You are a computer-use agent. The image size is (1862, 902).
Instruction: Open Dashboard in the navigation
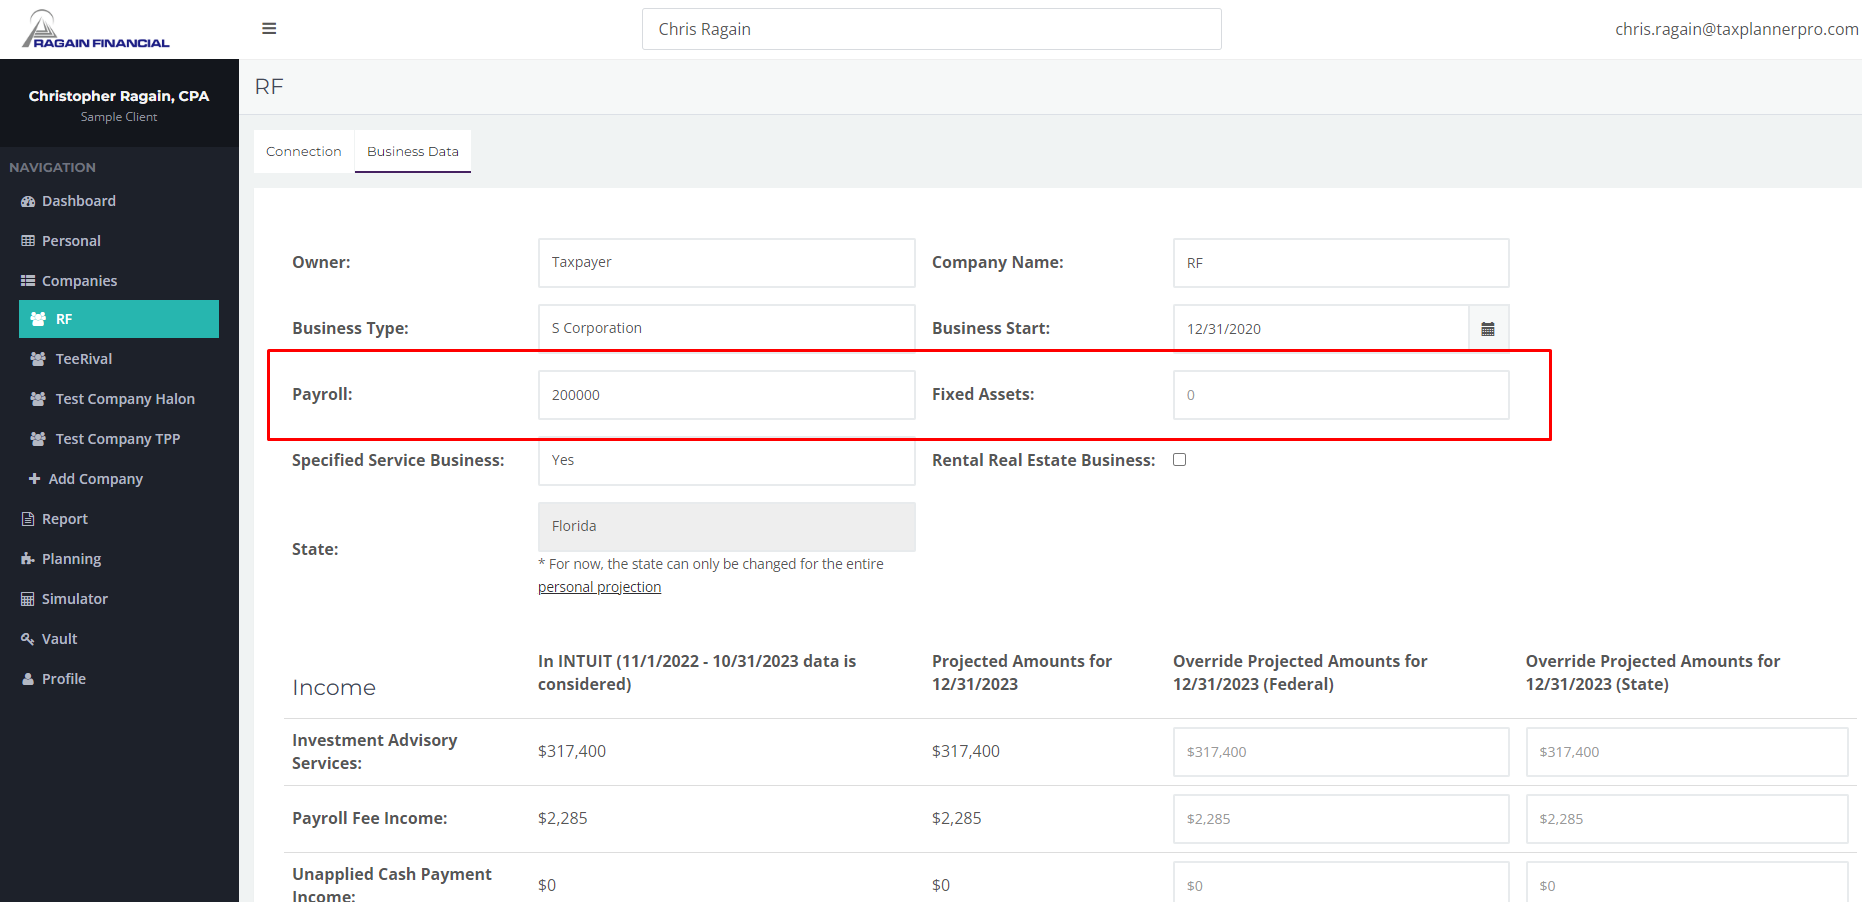click(x=79, y=201)
